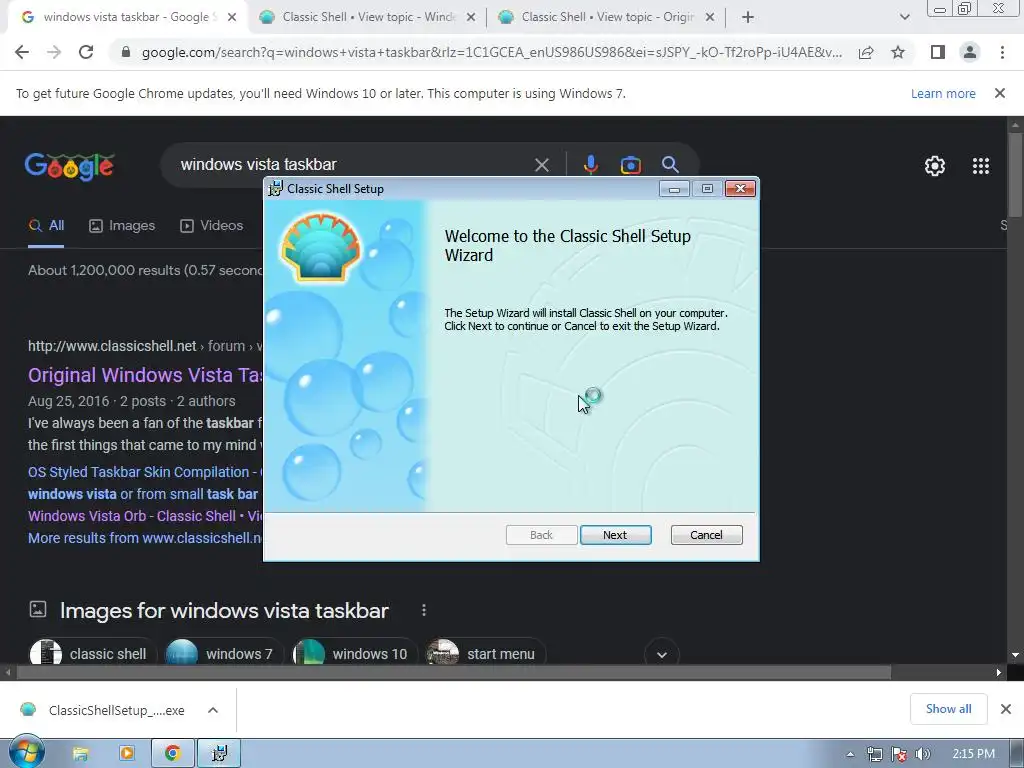
Task: Open options menu beside Images for windows vista taskbar
Action: [424, 610]
